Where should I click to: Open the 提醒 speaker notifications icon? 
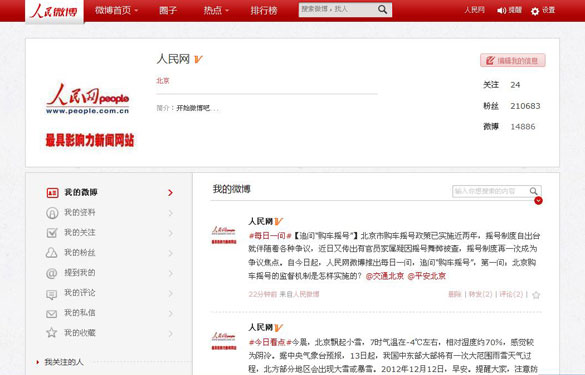tap(501, 11)
